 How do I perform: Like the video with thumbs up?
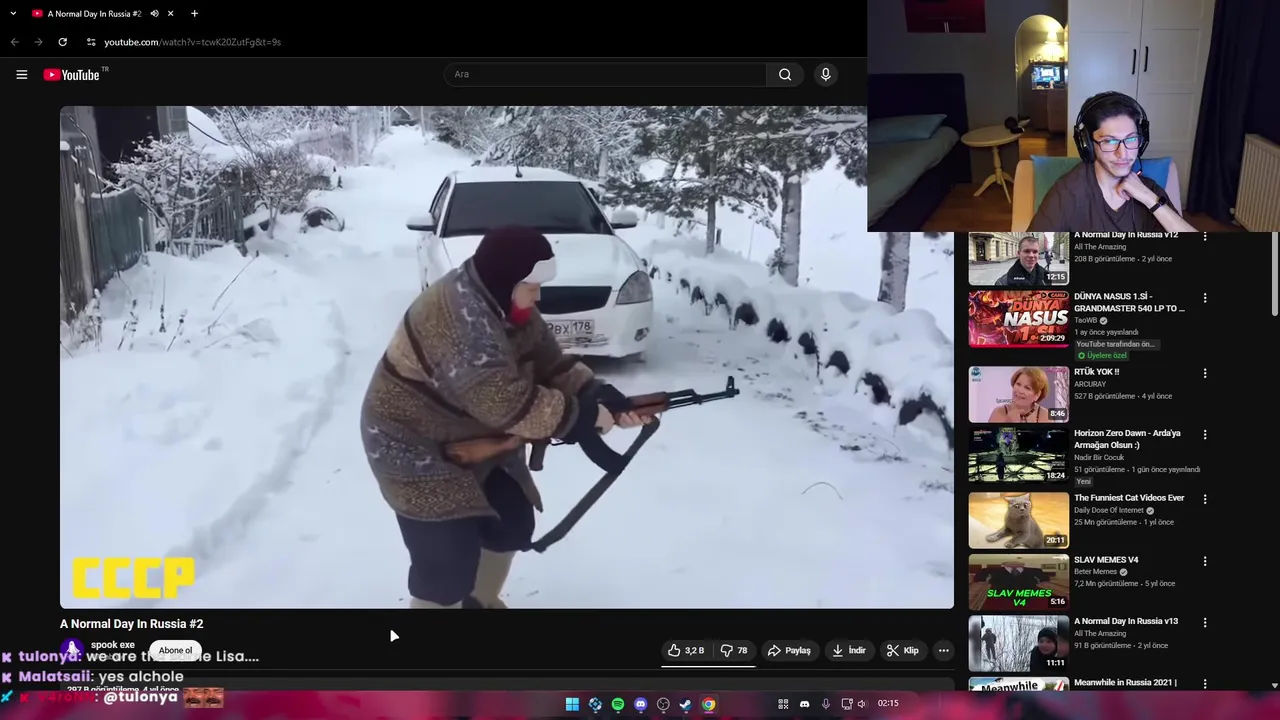coord(686,650)
